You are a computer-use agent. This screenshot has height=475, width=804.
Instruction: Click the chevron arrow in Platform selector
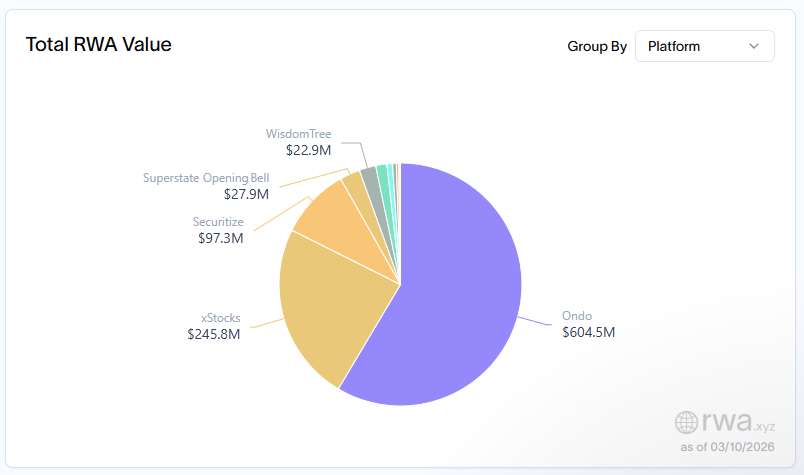tap(754, 46)
